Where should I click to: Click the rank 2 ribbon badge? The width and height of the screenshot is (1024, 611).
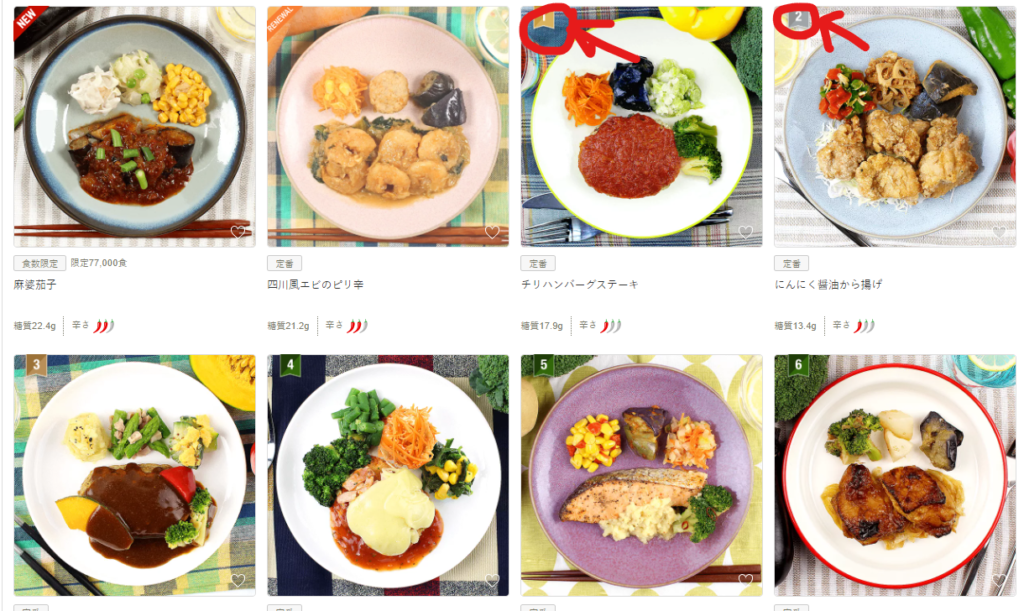797,18
